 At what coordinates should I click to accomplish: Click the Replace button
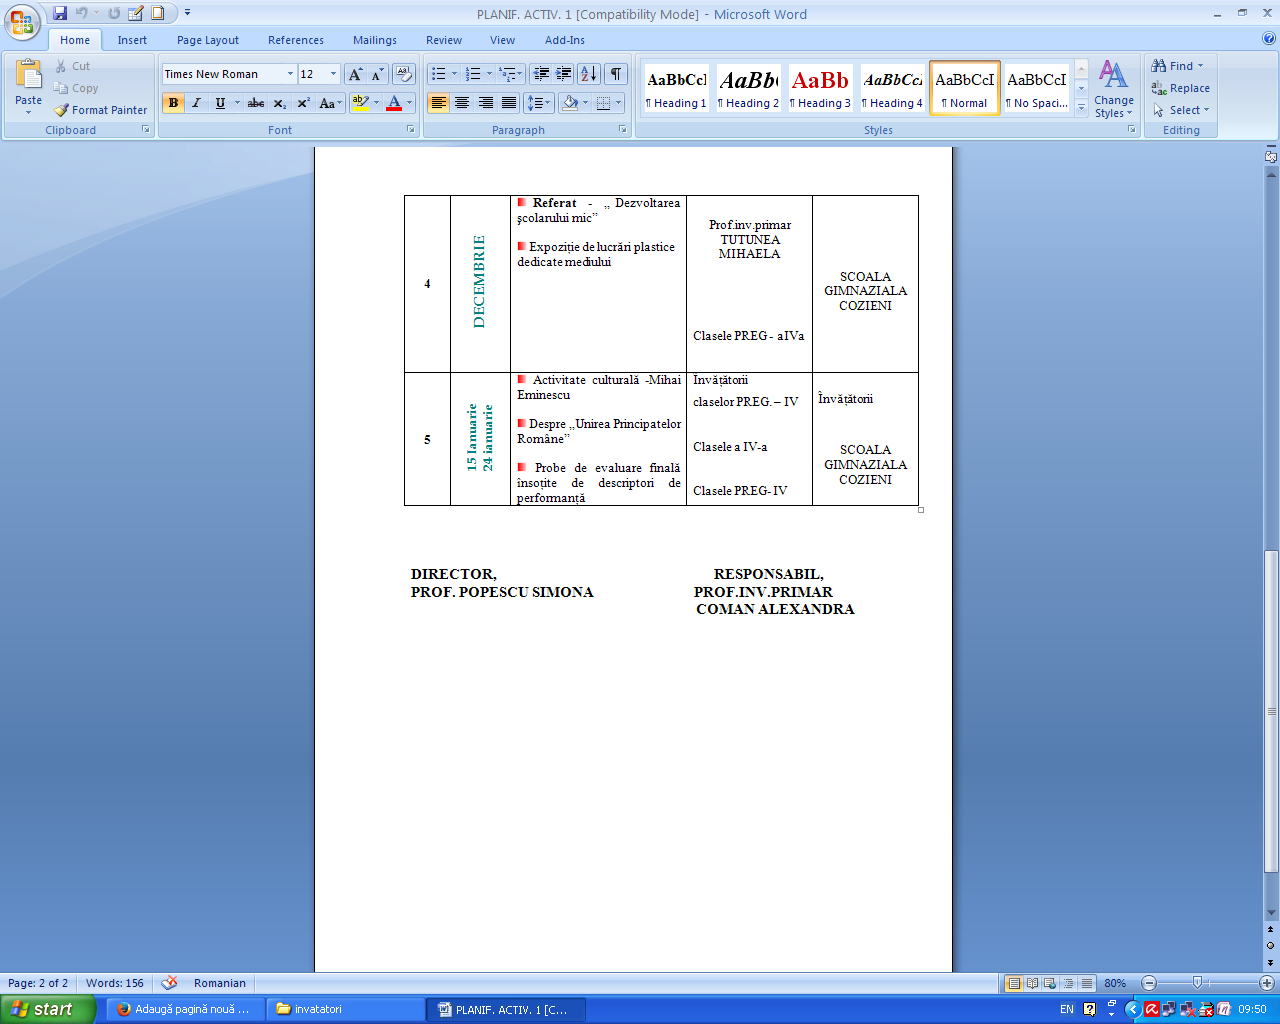coord(1181,88)
